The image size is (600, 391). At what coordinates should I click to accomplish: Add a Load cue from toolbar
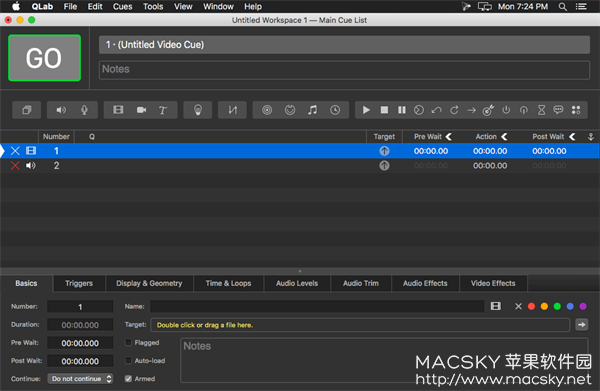click(419, 110)
